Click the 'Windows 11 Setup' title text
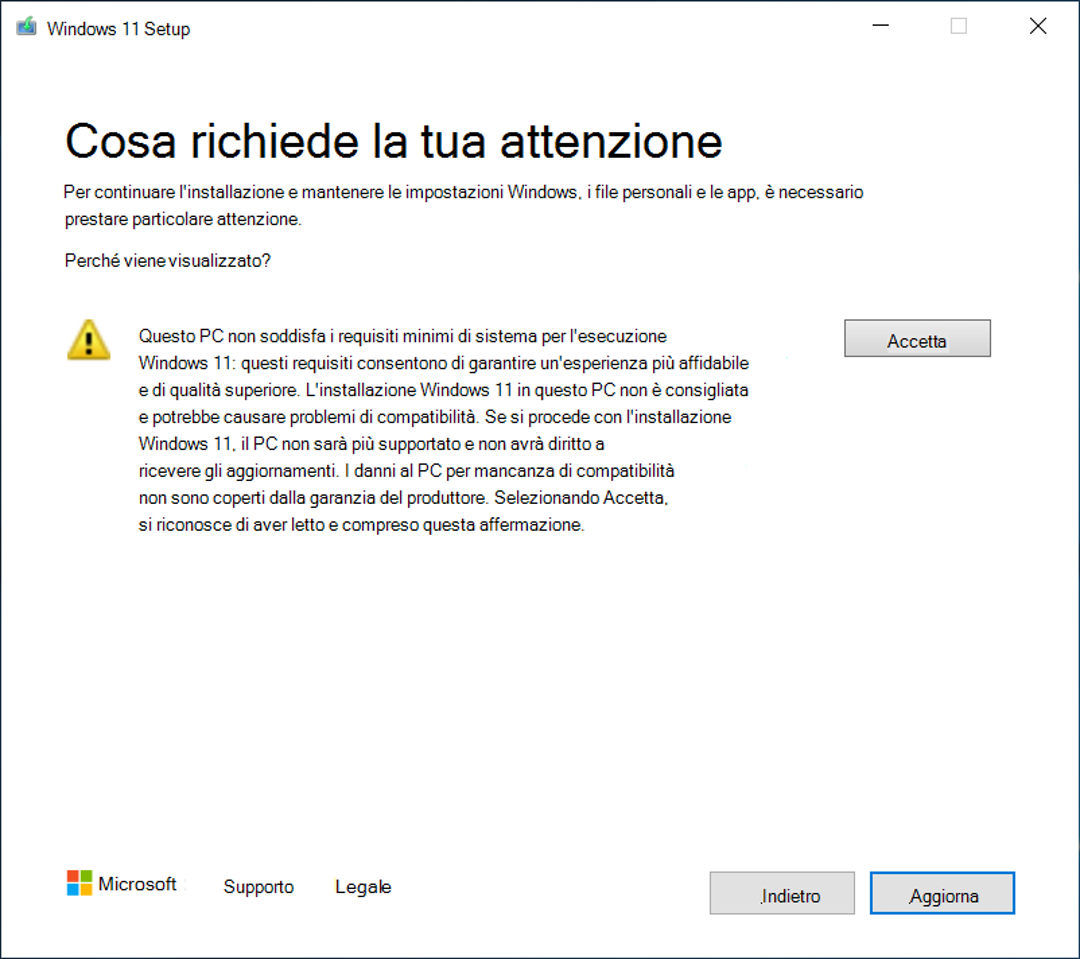This screenshot has width=1080, height=959. 118,29
